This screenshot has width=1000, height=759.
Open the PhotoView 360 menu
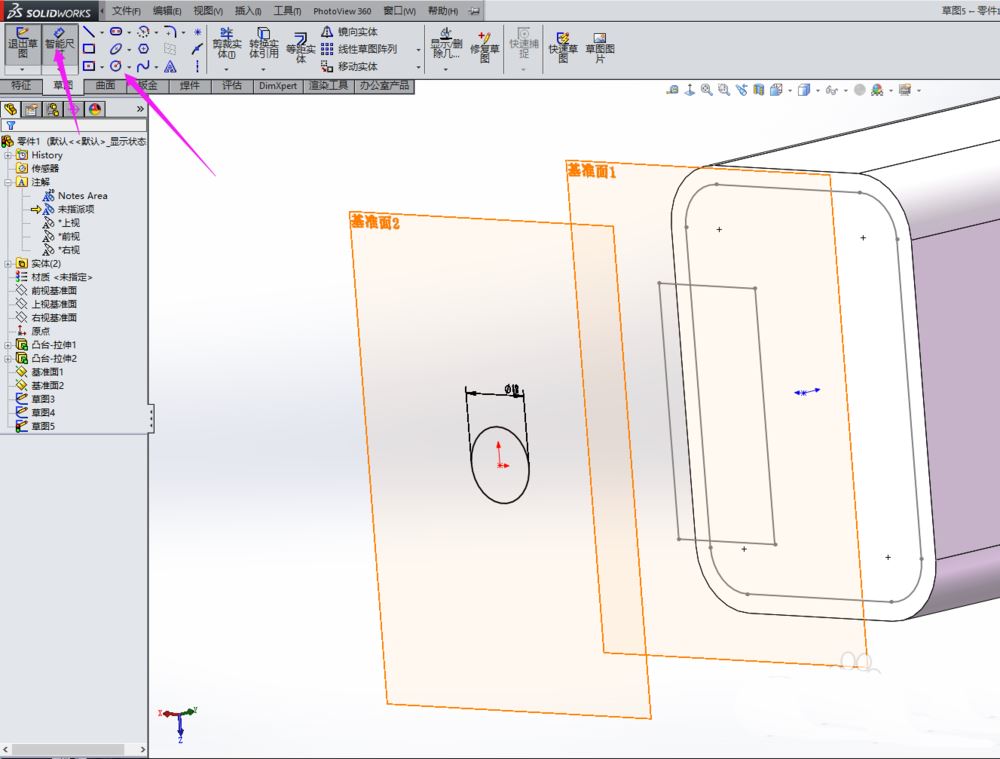pos(342,11)
